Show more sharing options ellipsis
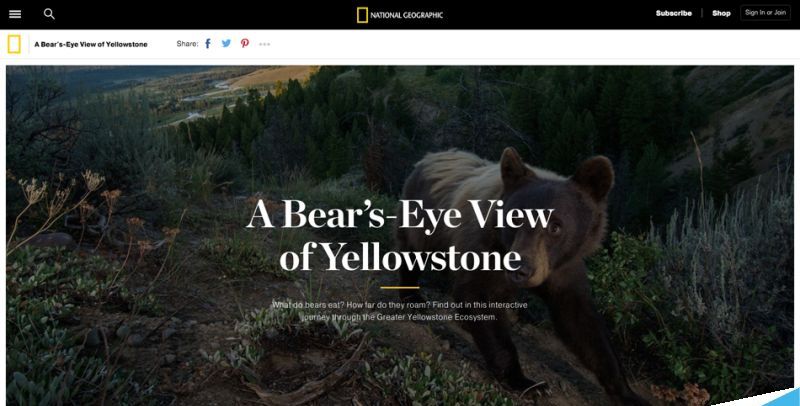This screenshot has width=800, height=406. (x=264, y=44)
